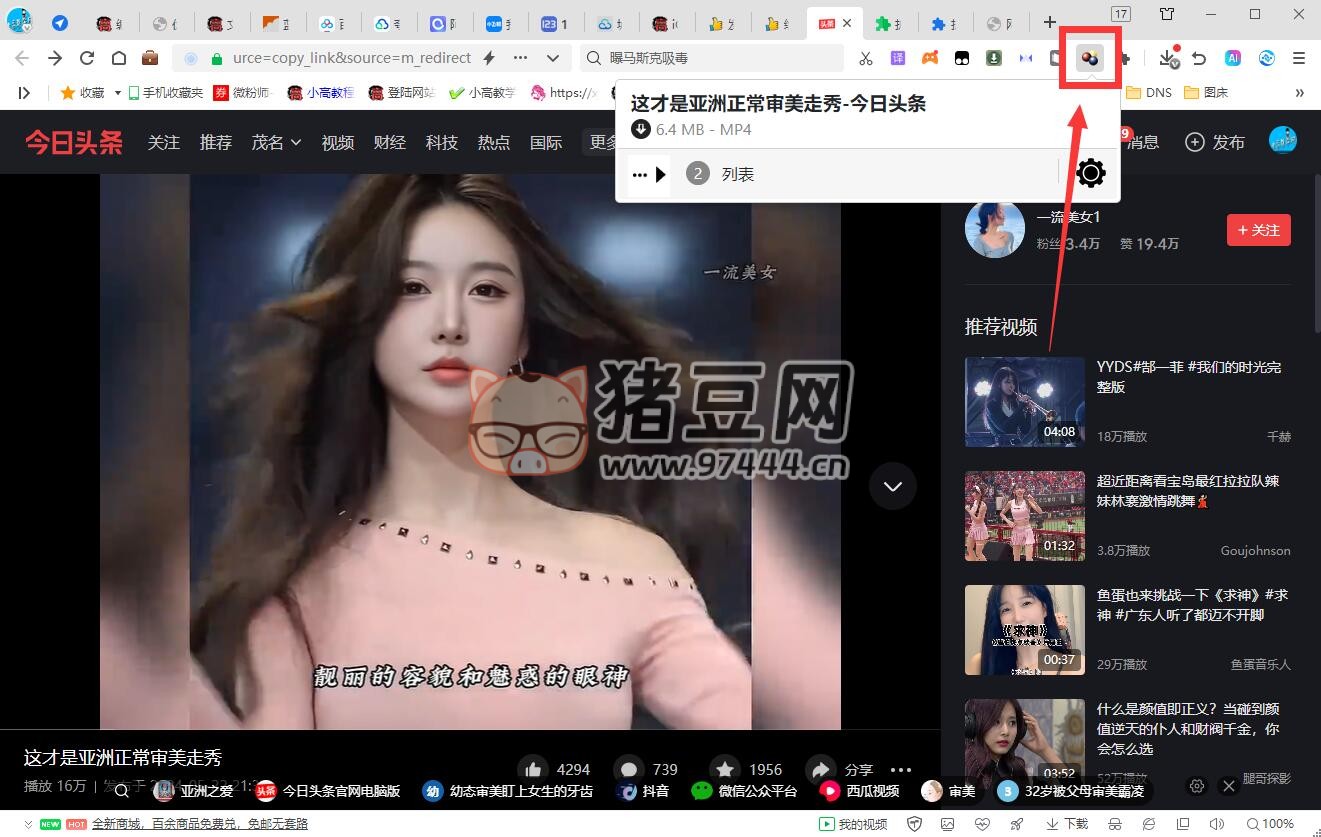Open the DNS bookmark folder

1149,92
